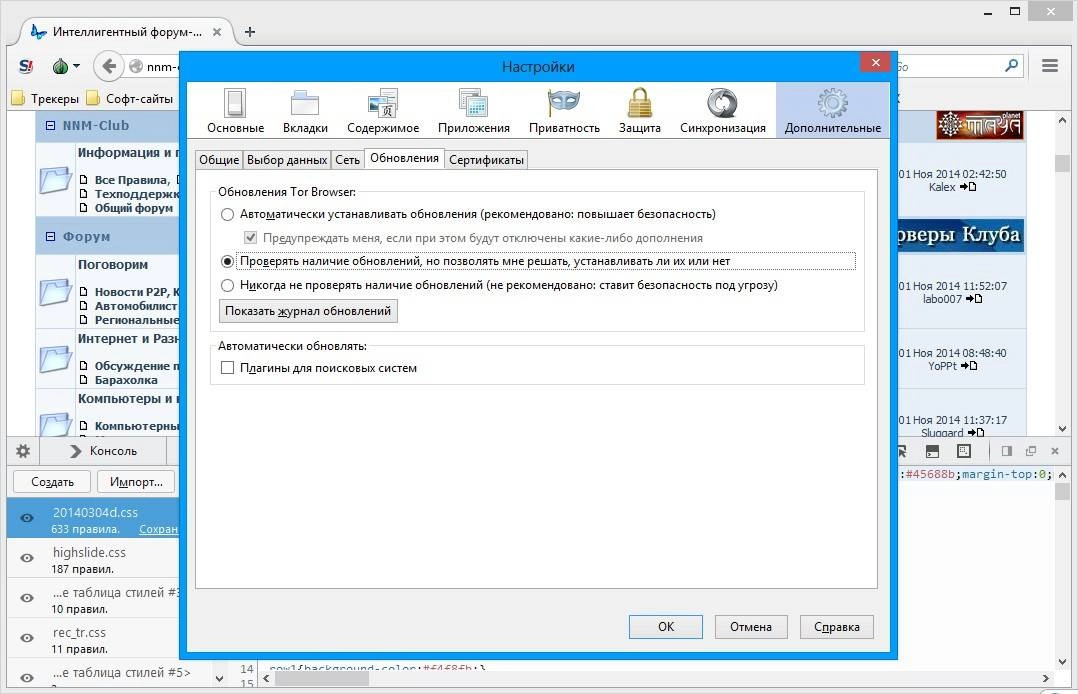
Task: Toggle the split console icon
Action: point(932,451)
